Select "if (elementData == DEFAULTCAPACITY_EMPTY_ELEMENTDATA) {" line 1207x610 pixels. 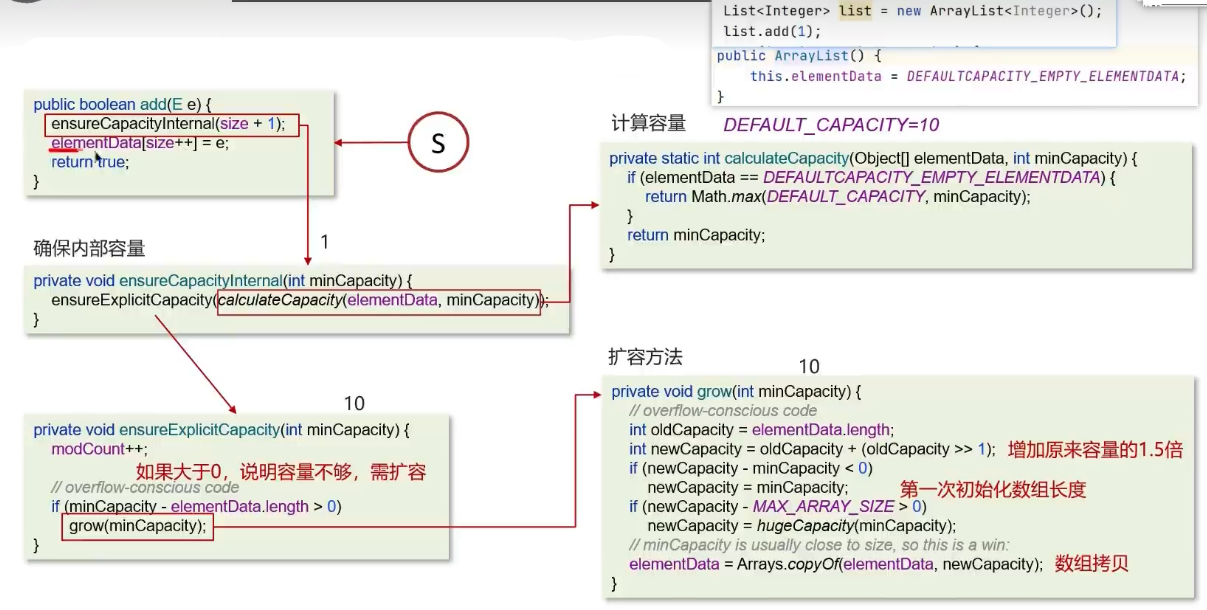click(x=870, y=178)
